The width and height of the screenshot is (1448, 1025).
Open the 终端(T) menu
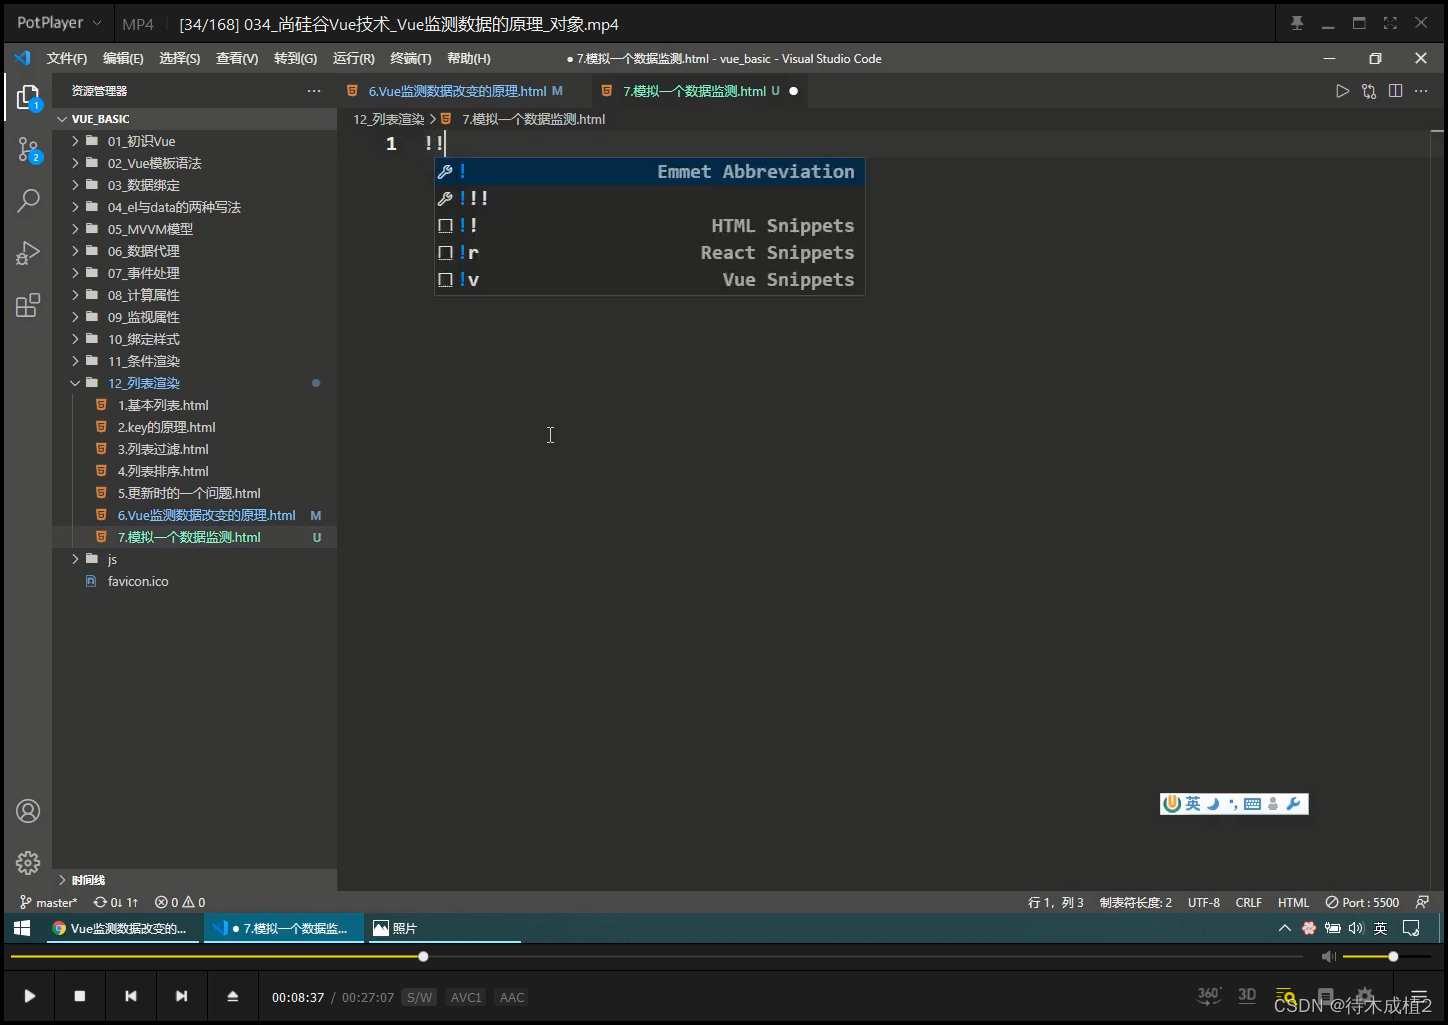click(x=411, y=59)
